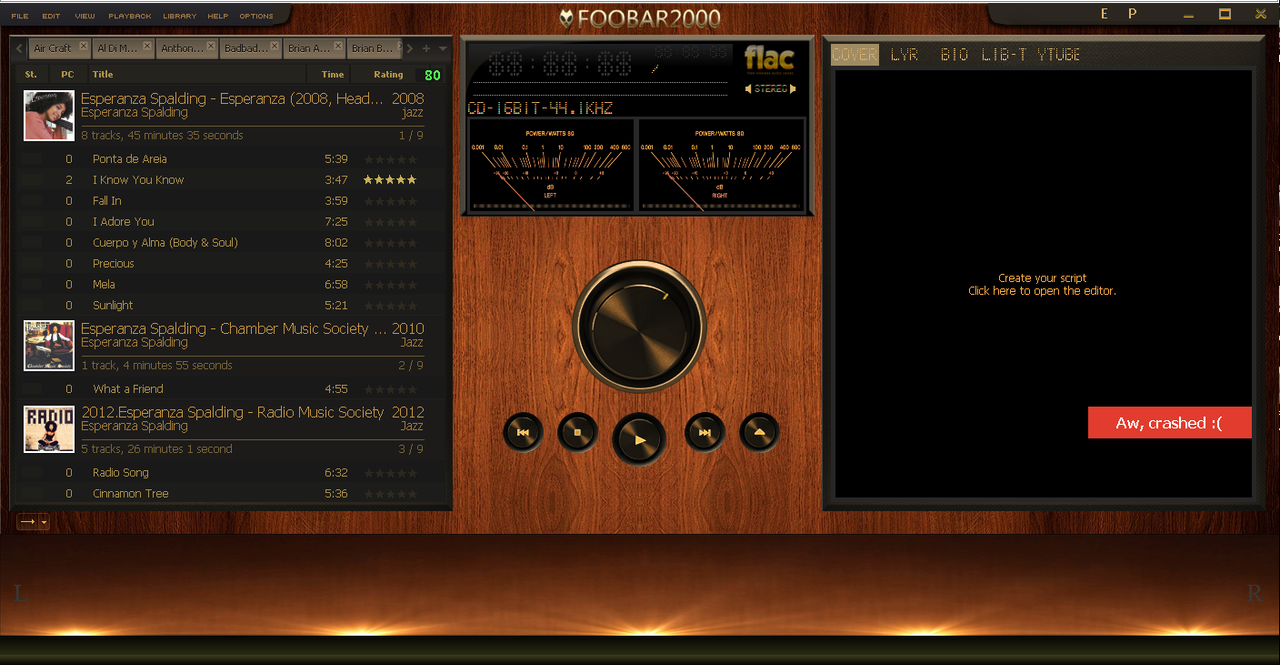1280x665 pixels.
Task: Open the BIO panel tab
Action: point(954,55)
